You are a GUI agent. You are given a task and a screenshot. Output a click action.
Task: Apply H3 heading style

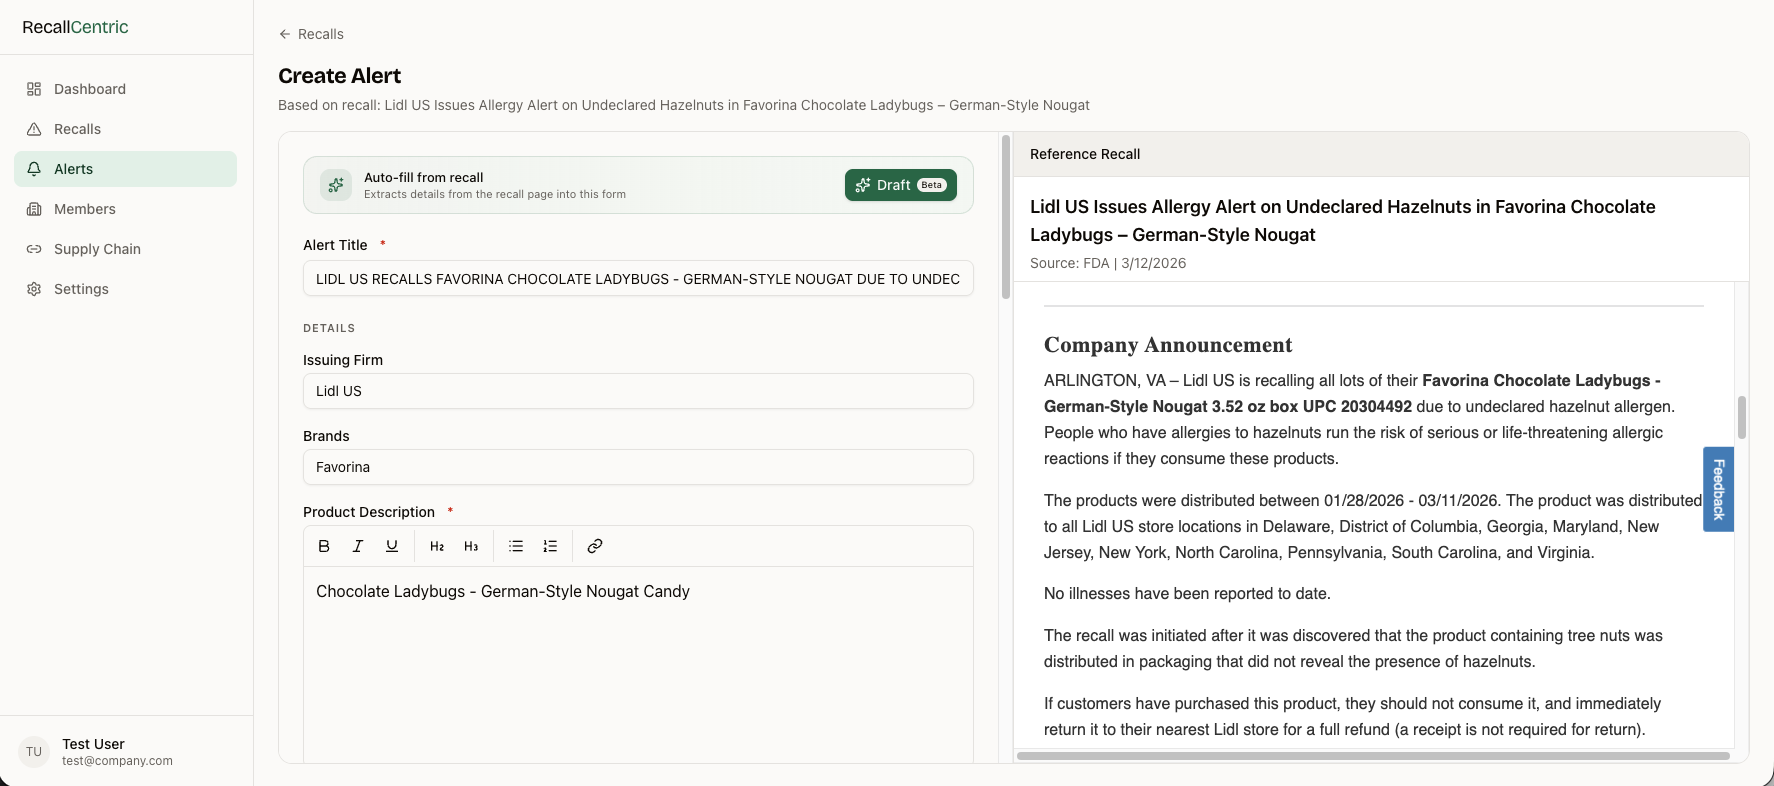(x=471, y=546)
